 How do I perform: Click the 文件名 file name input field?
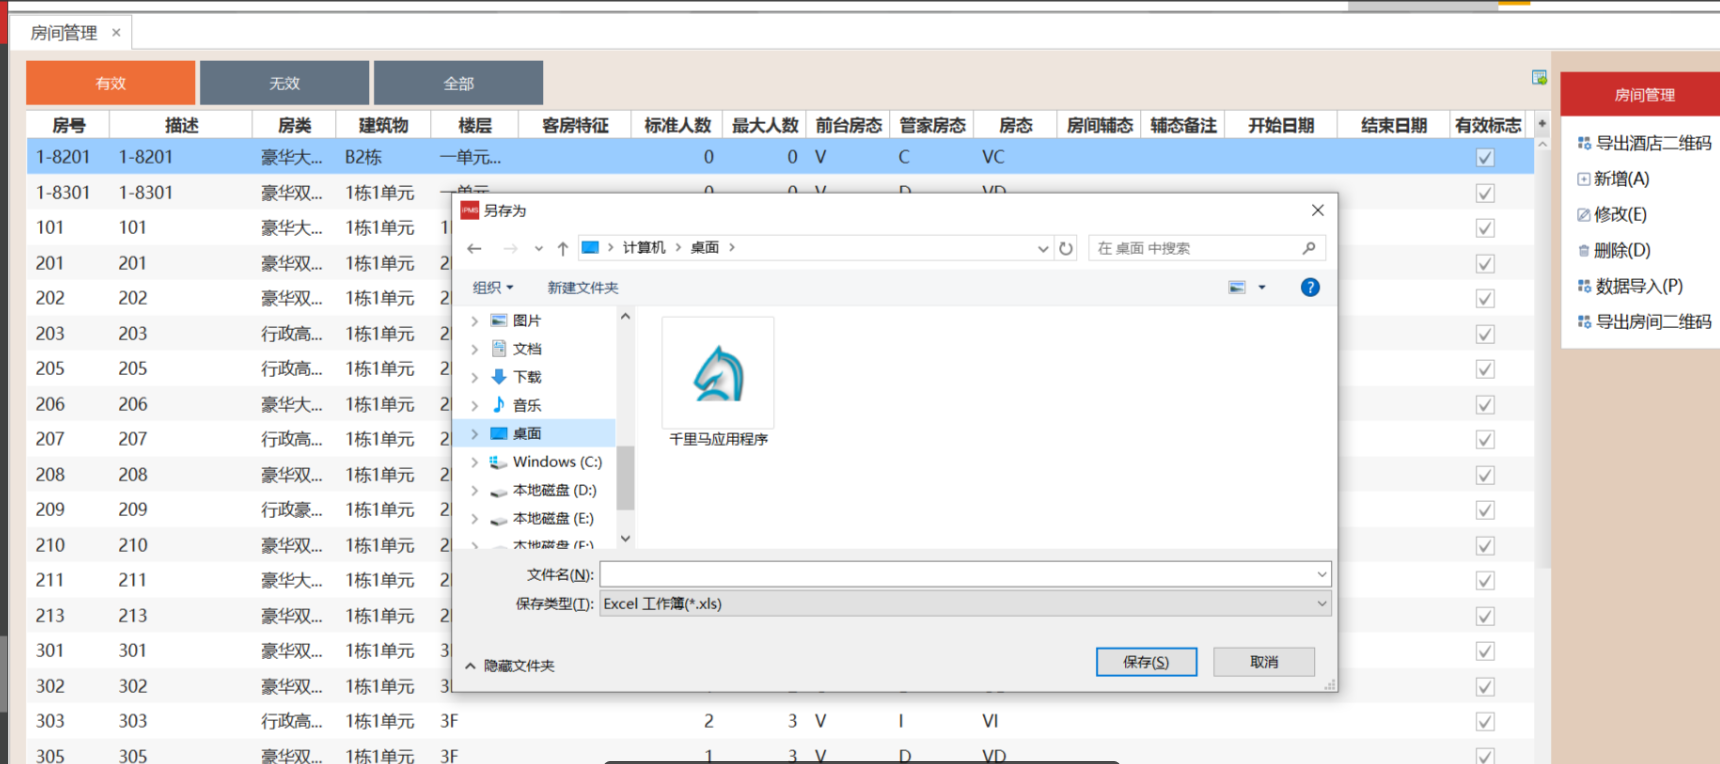point(955,575)
